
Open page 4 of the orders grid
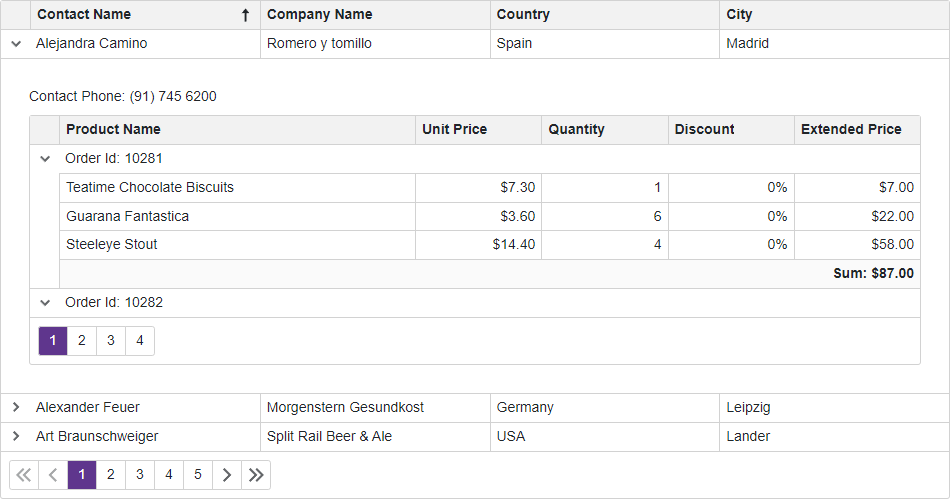[x=140, y=341]
